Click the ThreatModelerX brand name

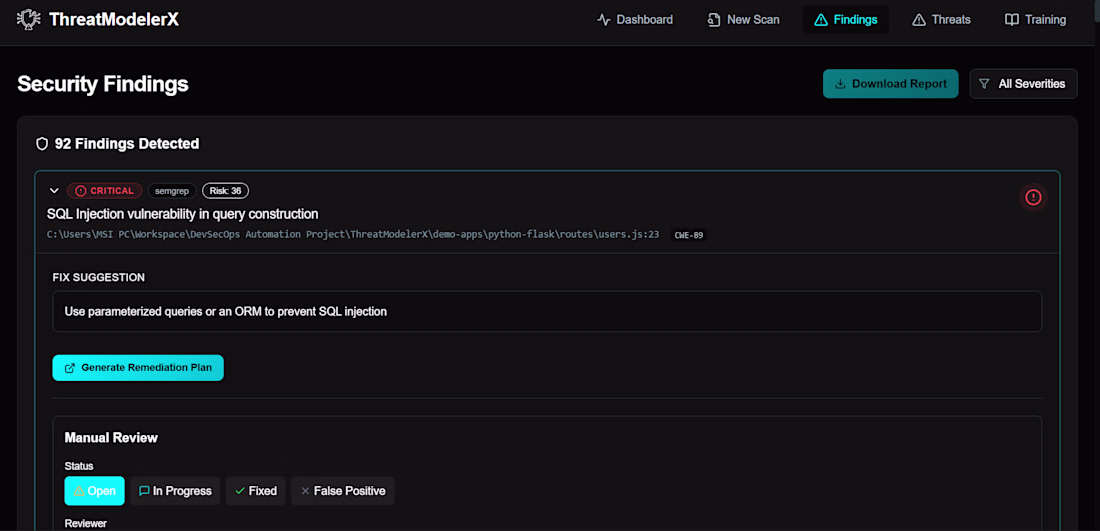[x=114, y=20]
